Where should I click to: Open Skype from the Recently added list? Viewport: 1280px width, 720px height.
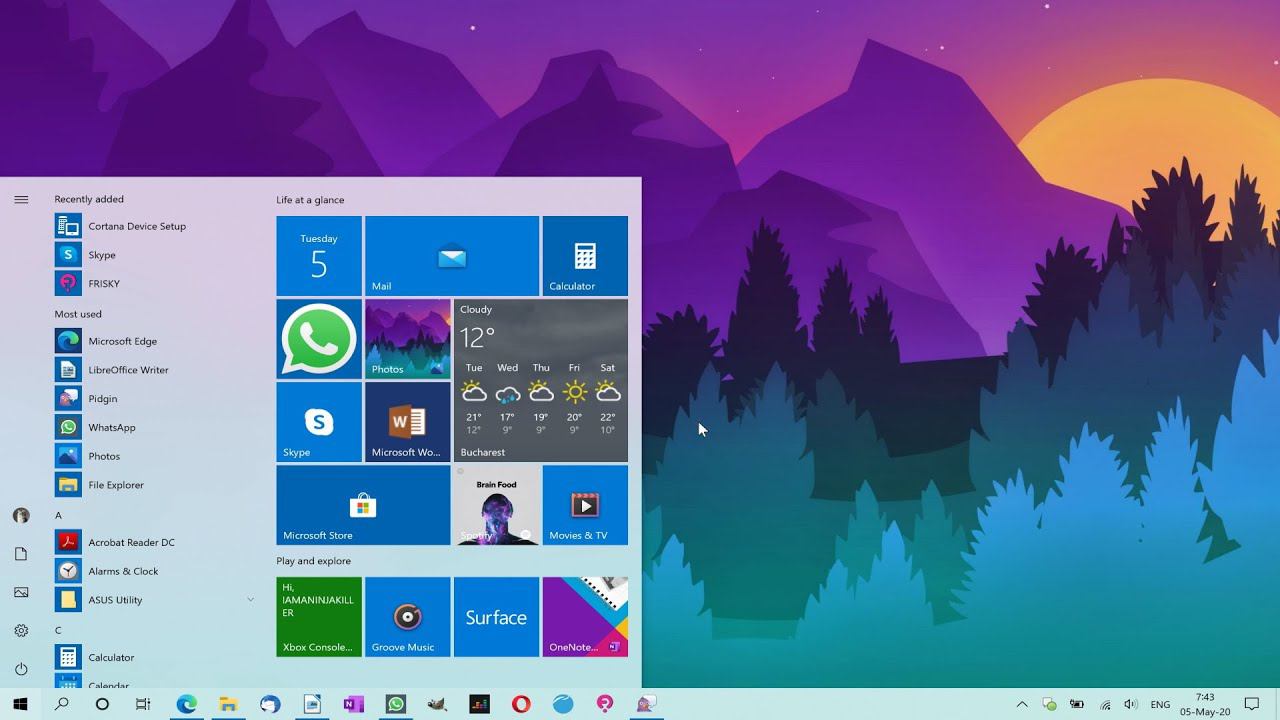(x=156, y=255)
